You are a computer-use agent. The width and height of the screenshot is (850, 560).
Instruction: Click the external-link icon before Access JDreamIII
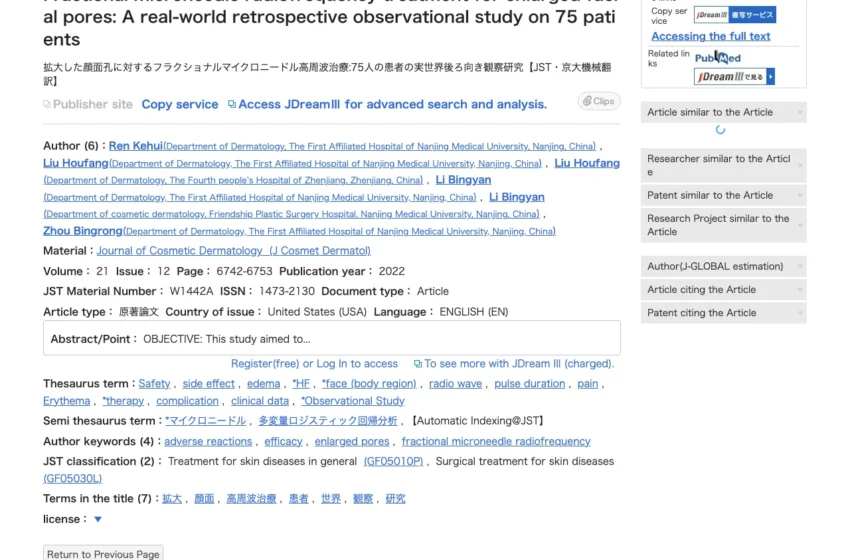coord(231,104)
